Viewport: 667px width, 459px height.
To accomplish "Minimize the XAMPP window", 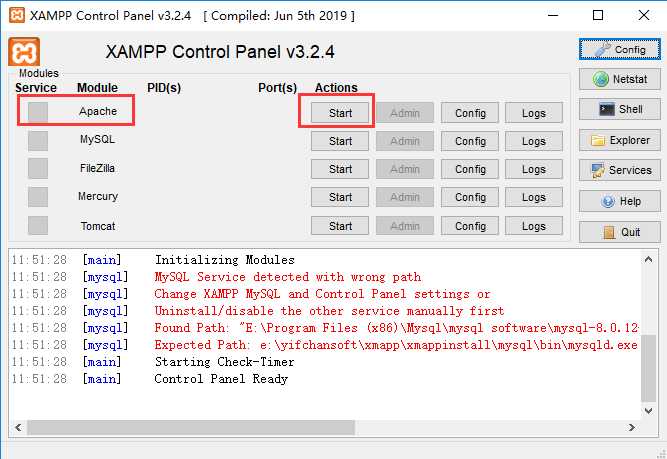I will click(x=553, y=15).
